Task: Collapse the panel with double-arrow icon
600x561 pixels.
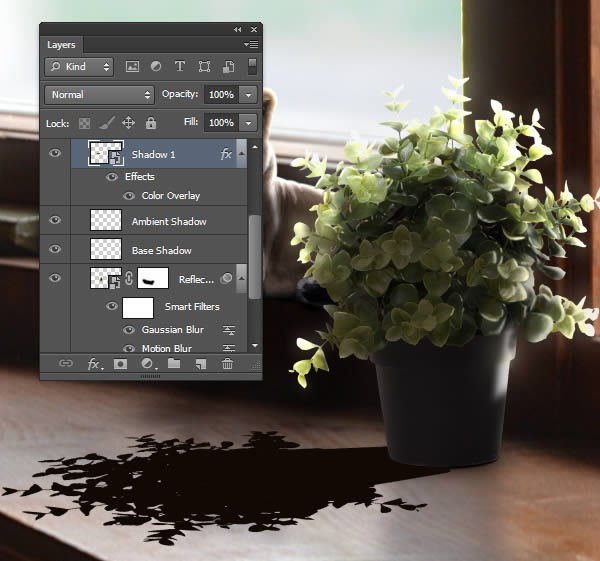Action: 238,29
